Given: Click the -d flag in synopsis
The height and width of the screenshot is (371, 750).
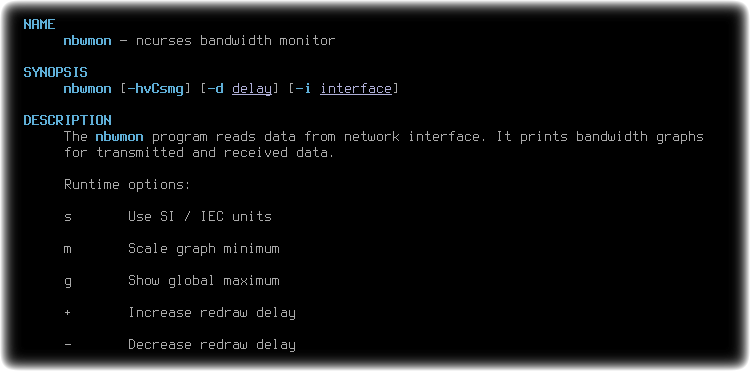Looking at the screenshot, I should pos(216,88).
